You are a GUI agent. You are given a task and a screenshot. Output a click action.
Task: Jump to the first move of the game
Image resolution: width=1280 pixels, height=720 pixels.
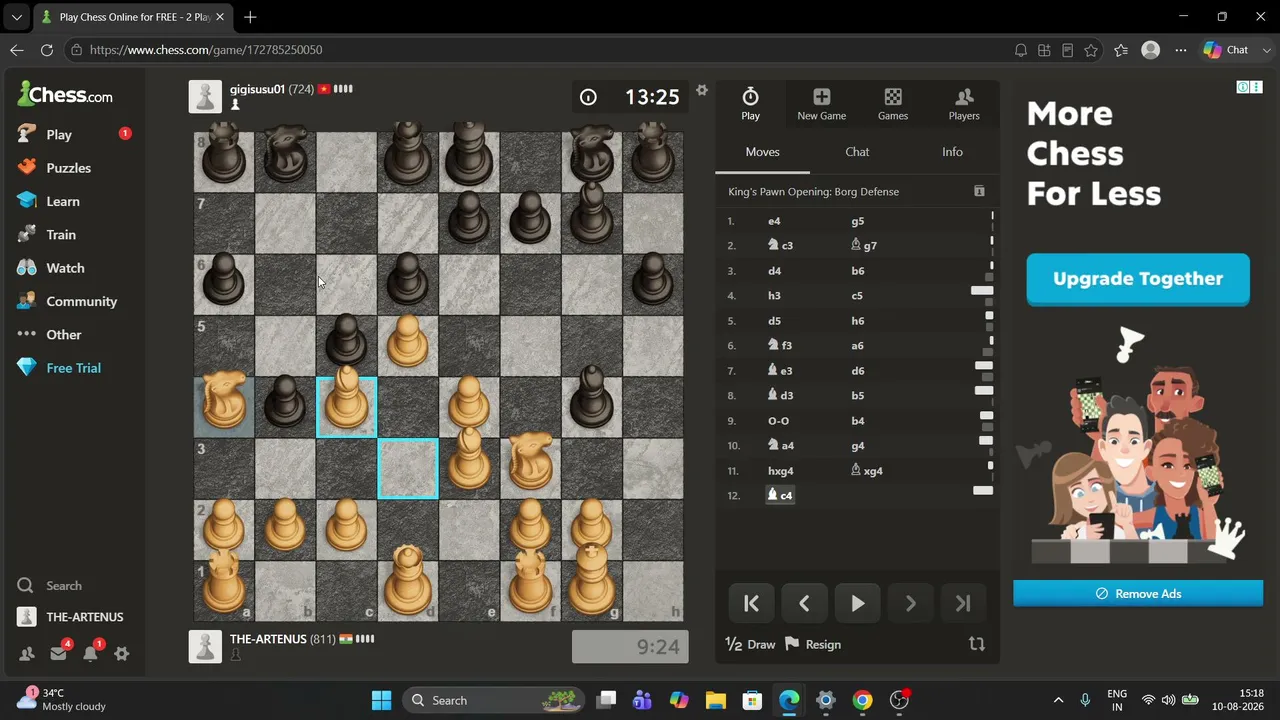(x=752, y=604)
